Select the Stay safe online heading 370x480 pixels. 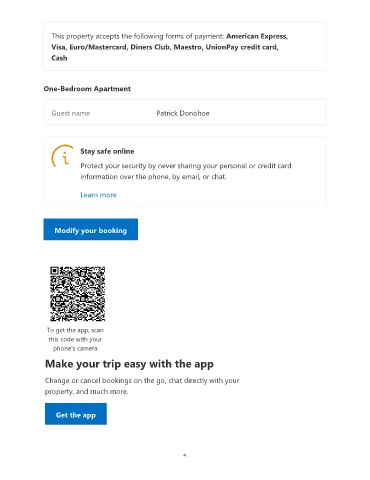[x=107, y=151]
